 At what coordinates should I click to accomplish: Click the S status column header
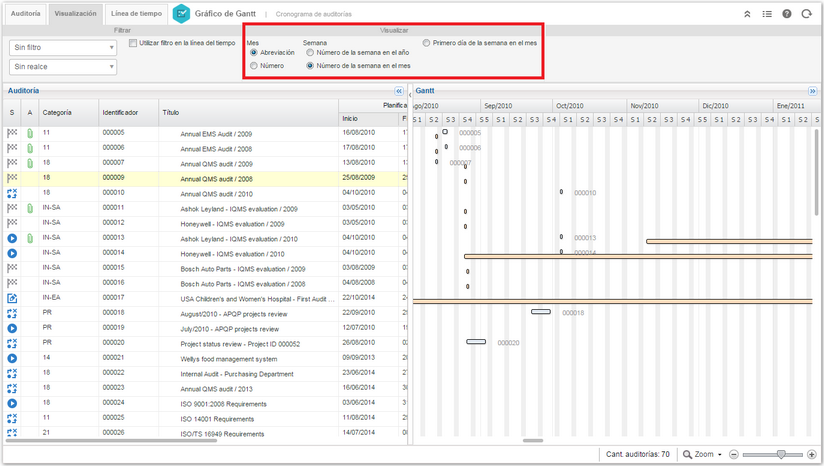(x=12, y=112)
